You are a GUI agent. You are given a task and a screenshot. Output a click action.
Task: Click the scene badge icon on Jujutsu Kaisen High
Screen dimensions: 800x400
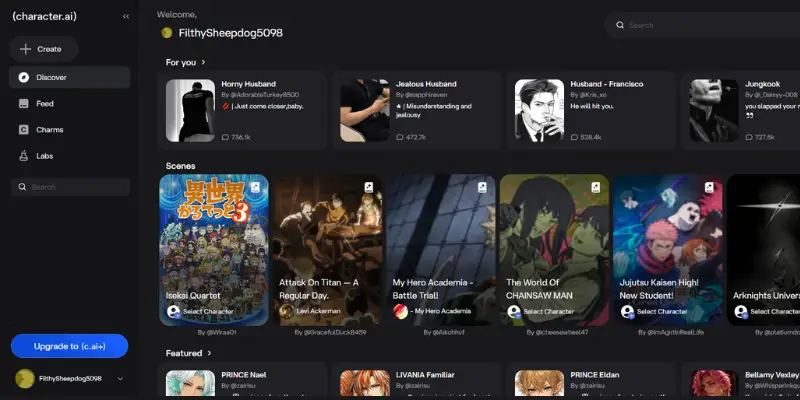[x=709, y=188]
